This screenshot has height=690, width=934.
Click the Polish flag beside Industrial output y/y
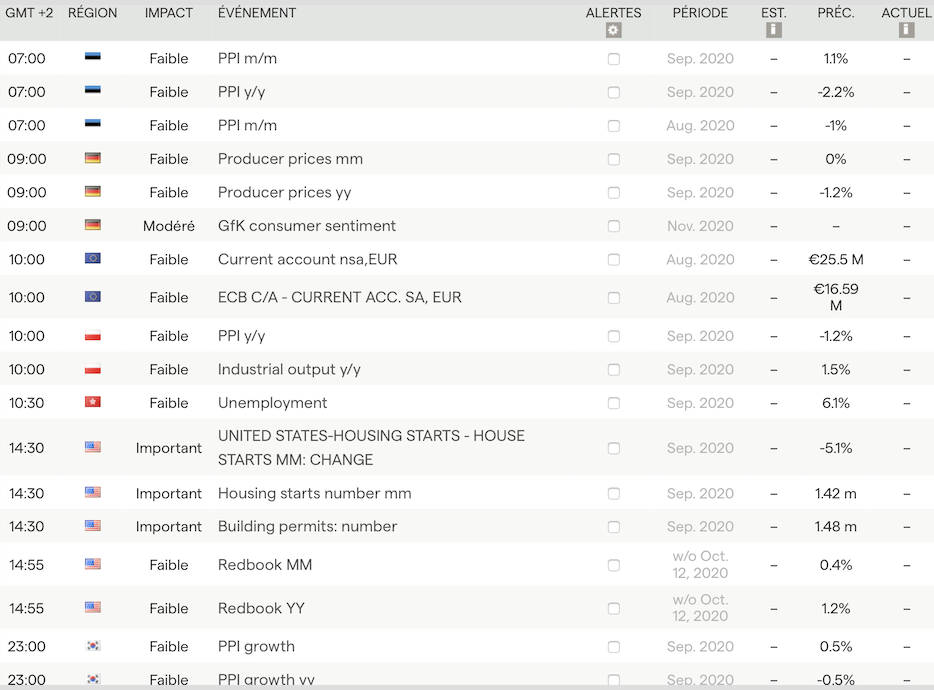[93, 369]
